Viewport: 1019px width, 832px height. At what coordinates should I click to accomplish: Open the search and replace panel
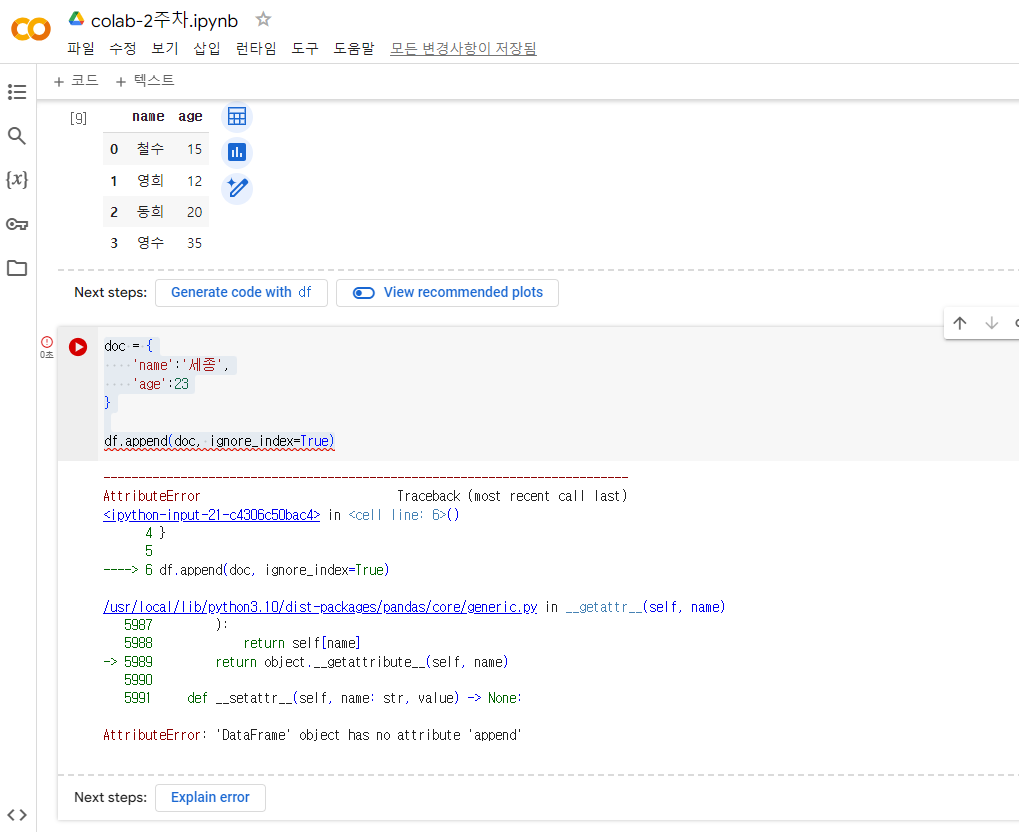click(17, 136)
